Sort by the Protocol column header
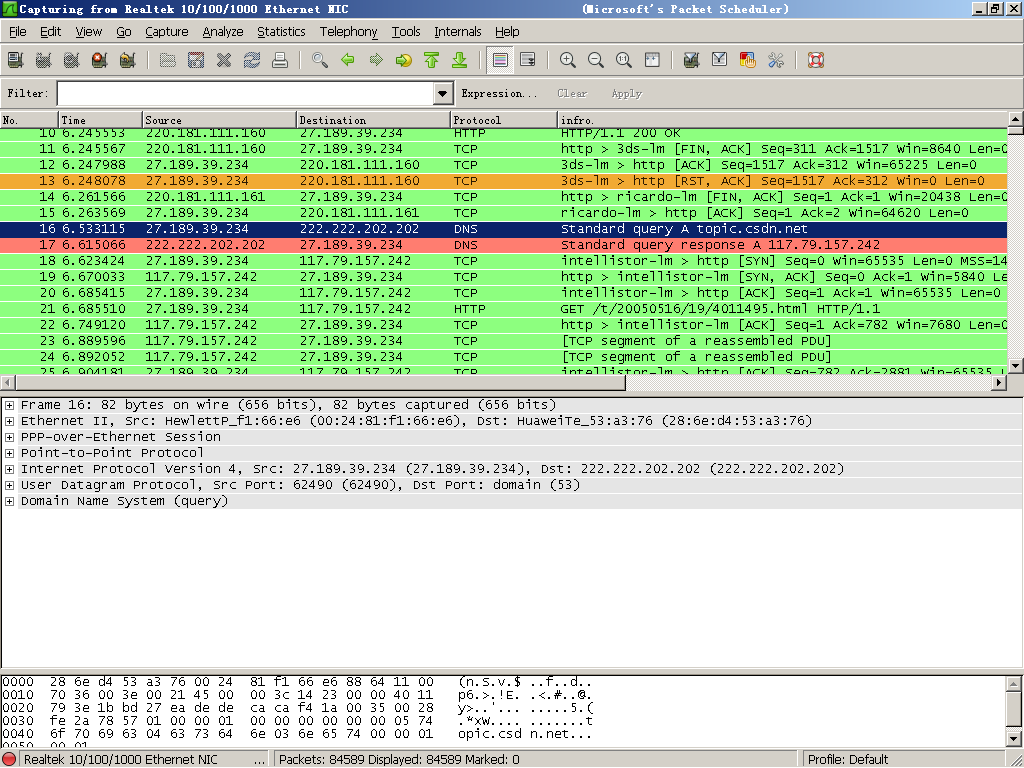Screen dimensions: 1024x768 coord(504,120)
